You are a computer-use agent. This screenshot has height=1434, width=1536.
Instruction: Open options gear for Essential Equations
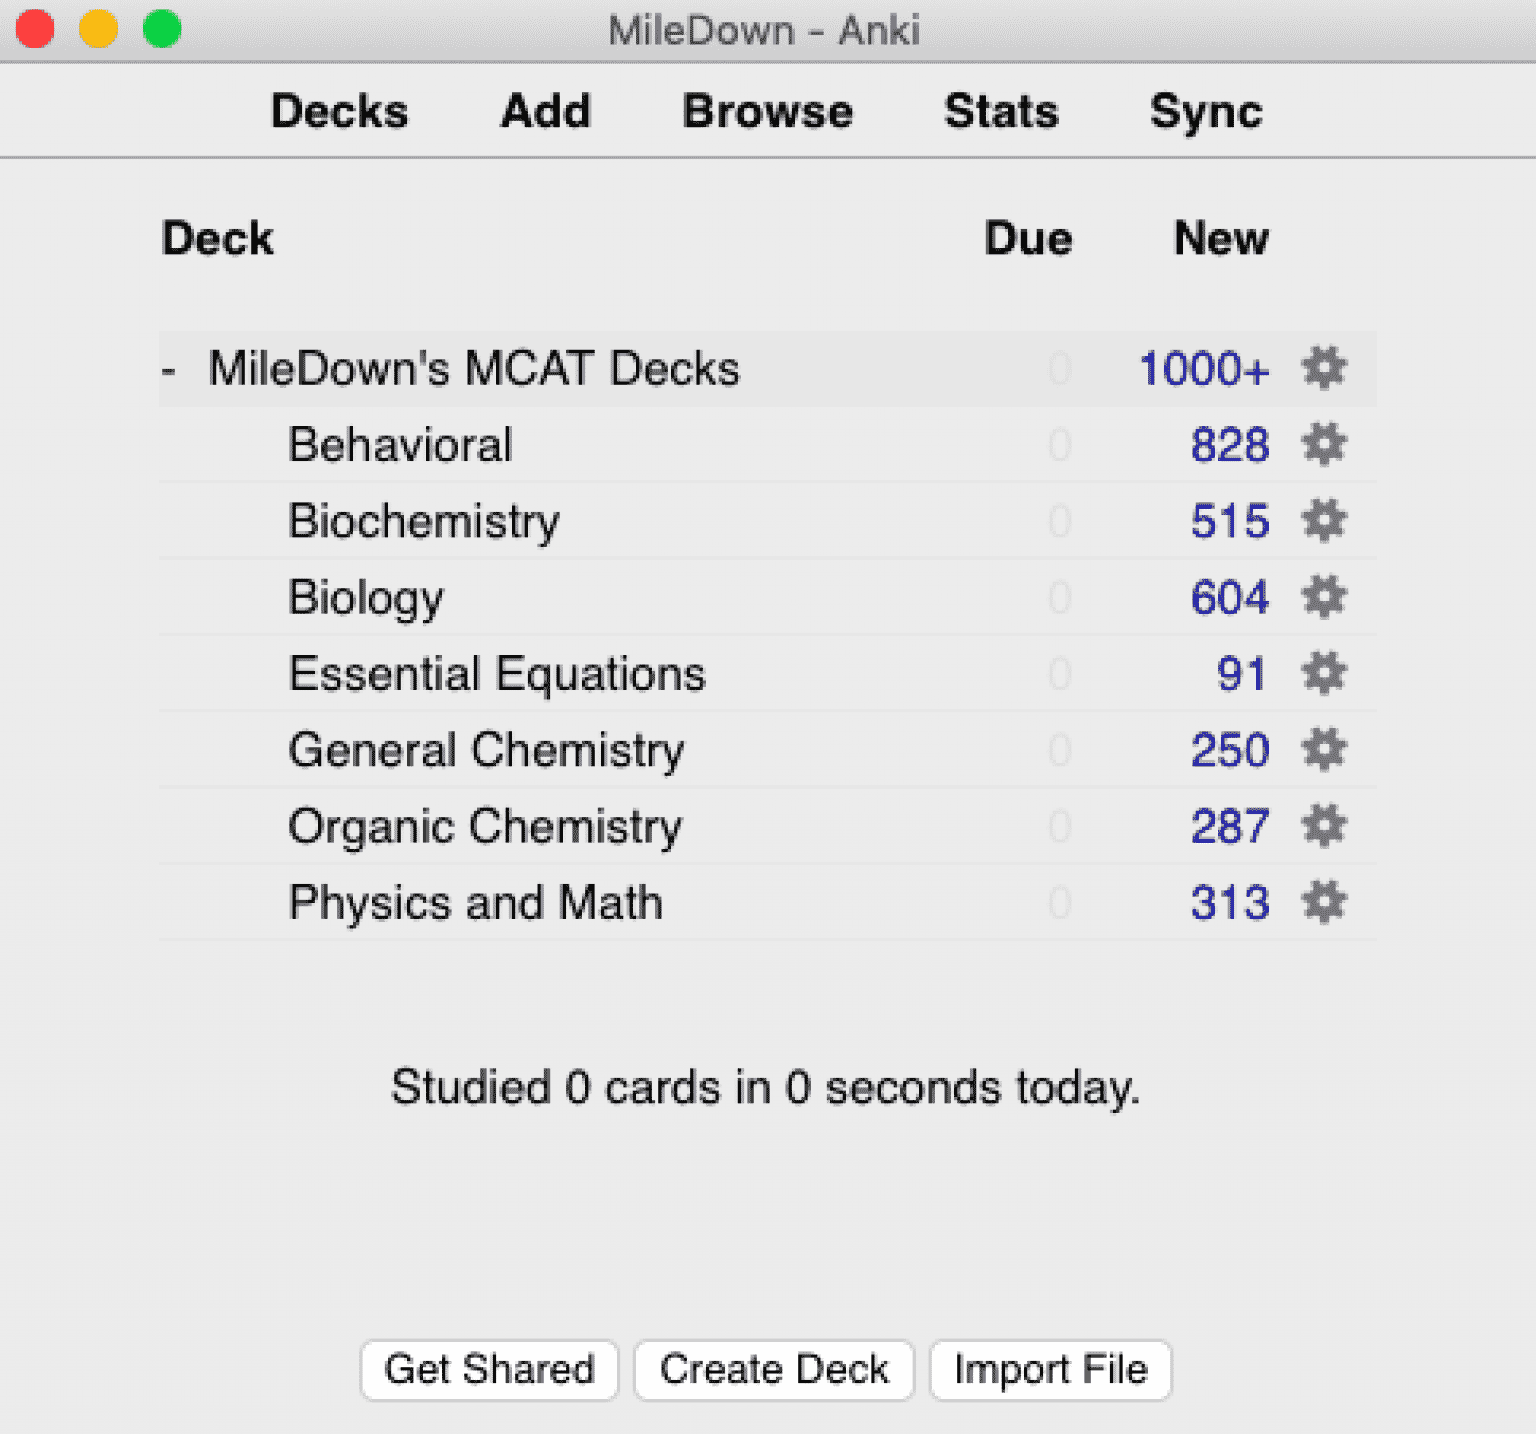point(1324,673)
